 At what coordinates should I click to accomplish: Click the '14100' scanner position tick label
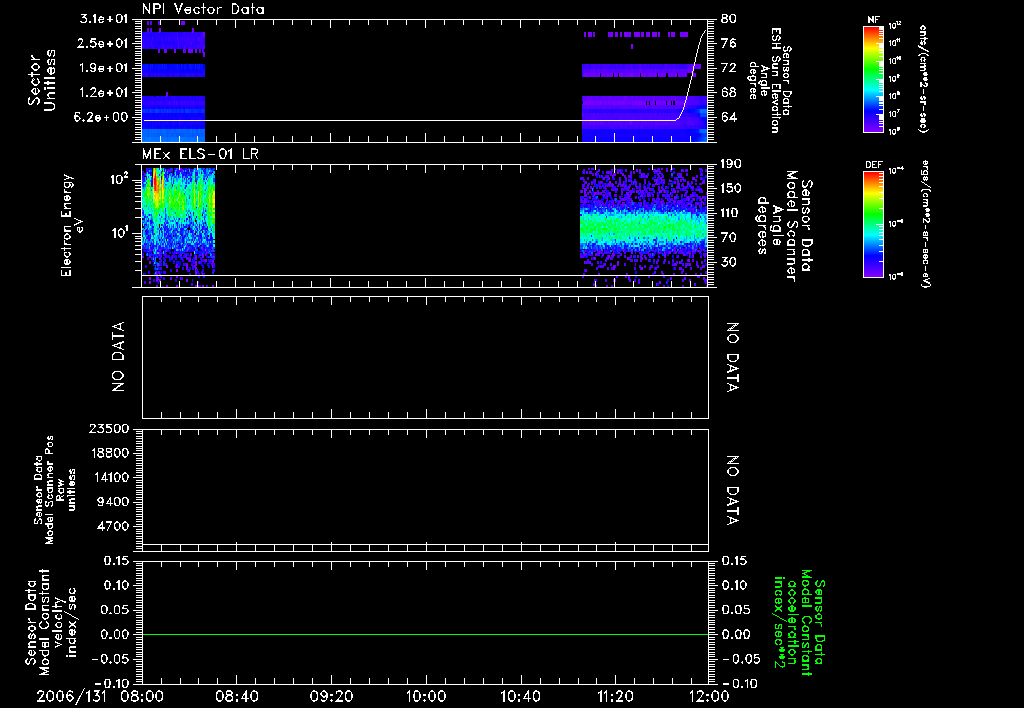tap(108, 477)
